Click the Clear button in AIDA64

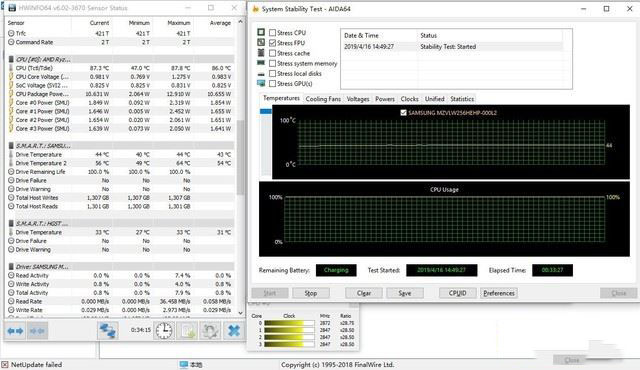[x=364, y=293]
